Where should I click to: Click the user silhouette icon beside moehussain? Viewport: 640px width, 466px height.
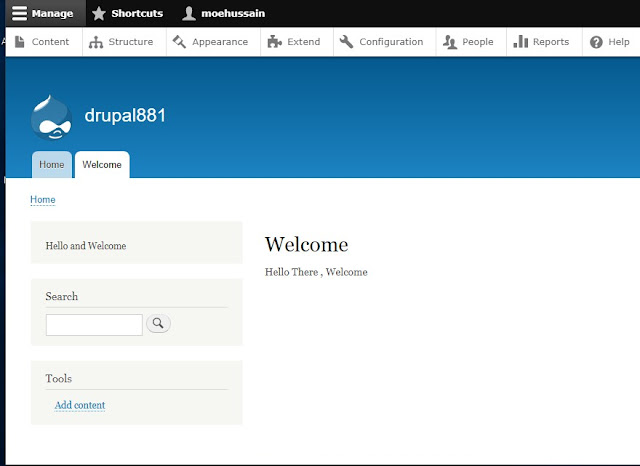(189, 13)
